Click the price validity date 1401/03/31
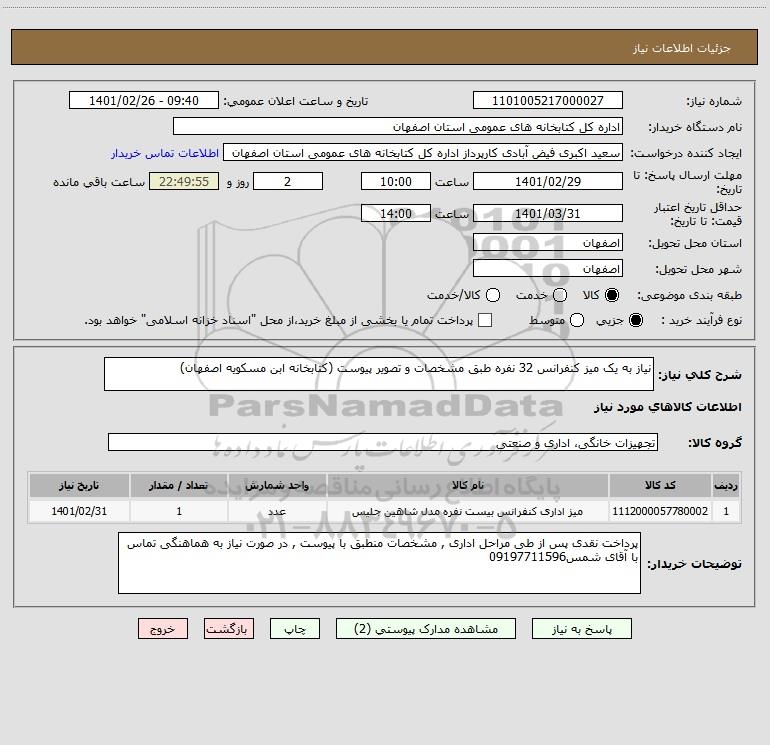Image resolution: width=770 pixels, height=745 pixels. tap(548, 214)
